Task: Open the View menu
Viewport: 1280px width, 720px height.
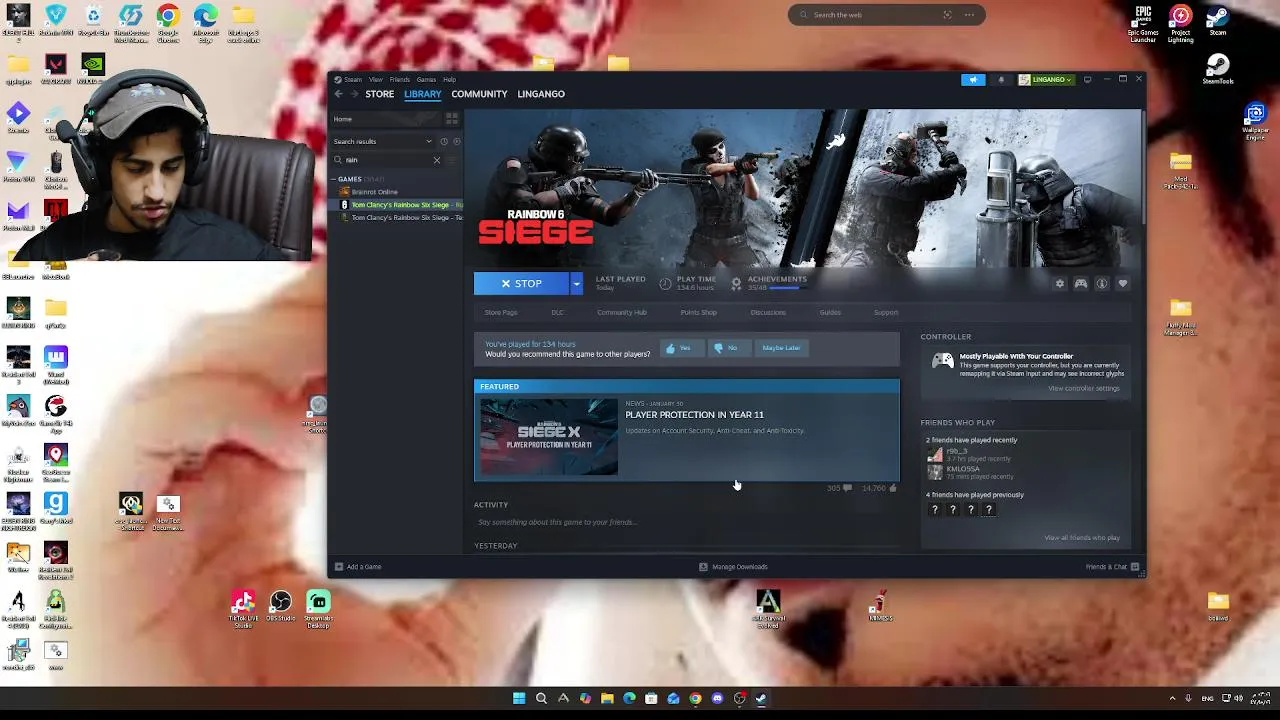Action: pos(376,80)
